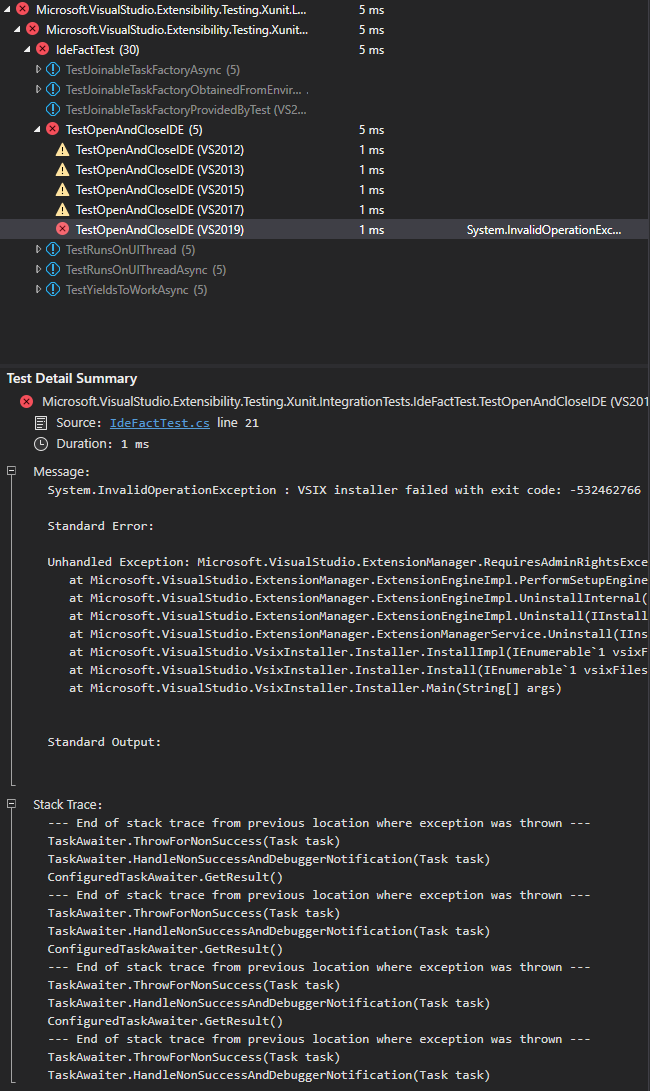Select TestOpenAndCloseIDE (VS2015) test
The image size is (650, 1091).
(324, 190)
